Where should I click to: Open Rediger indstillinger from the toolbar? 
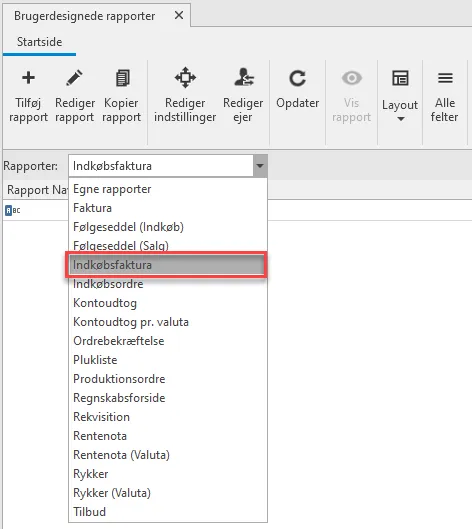click(x=185, y=95)
